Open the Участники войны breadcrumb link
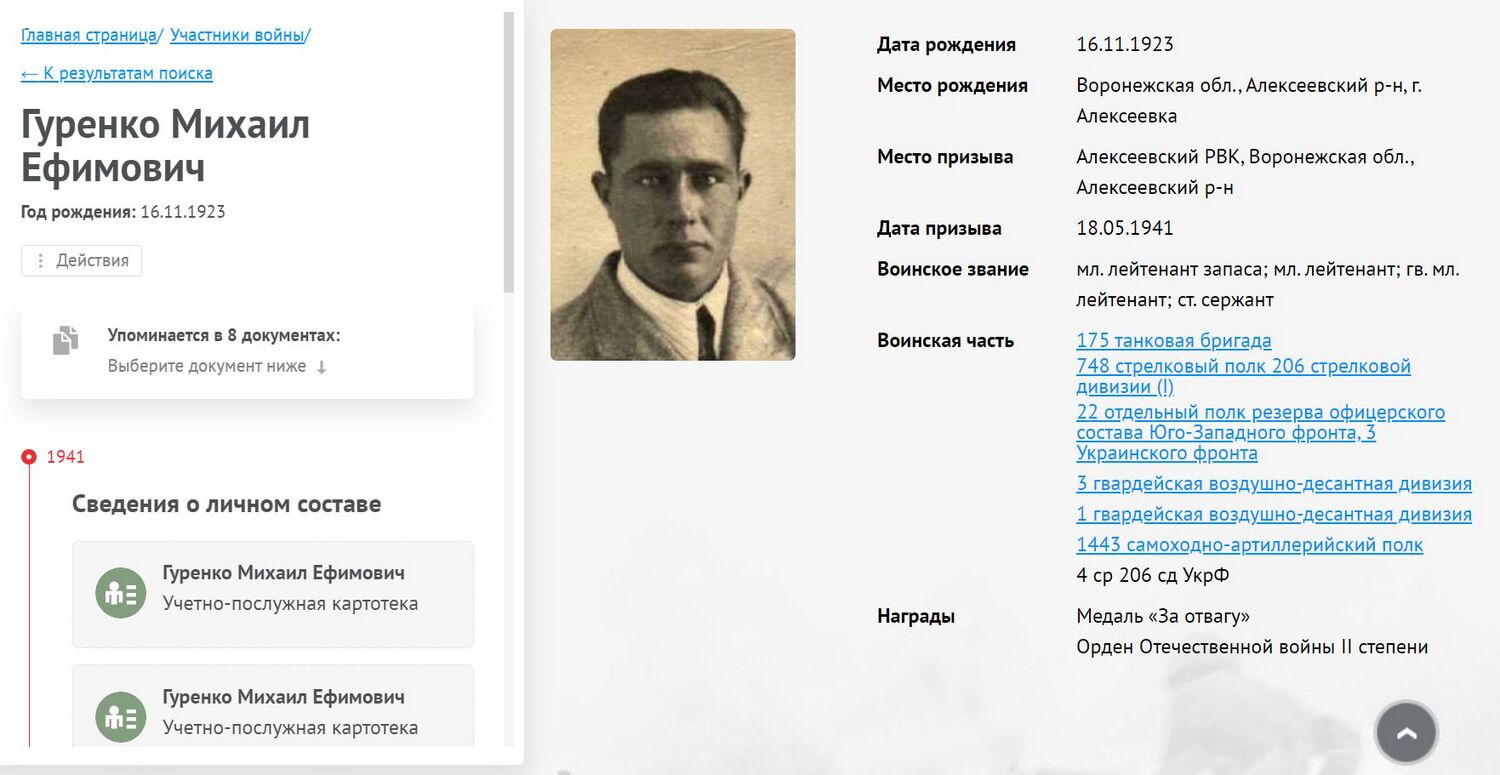 (237, 35)
